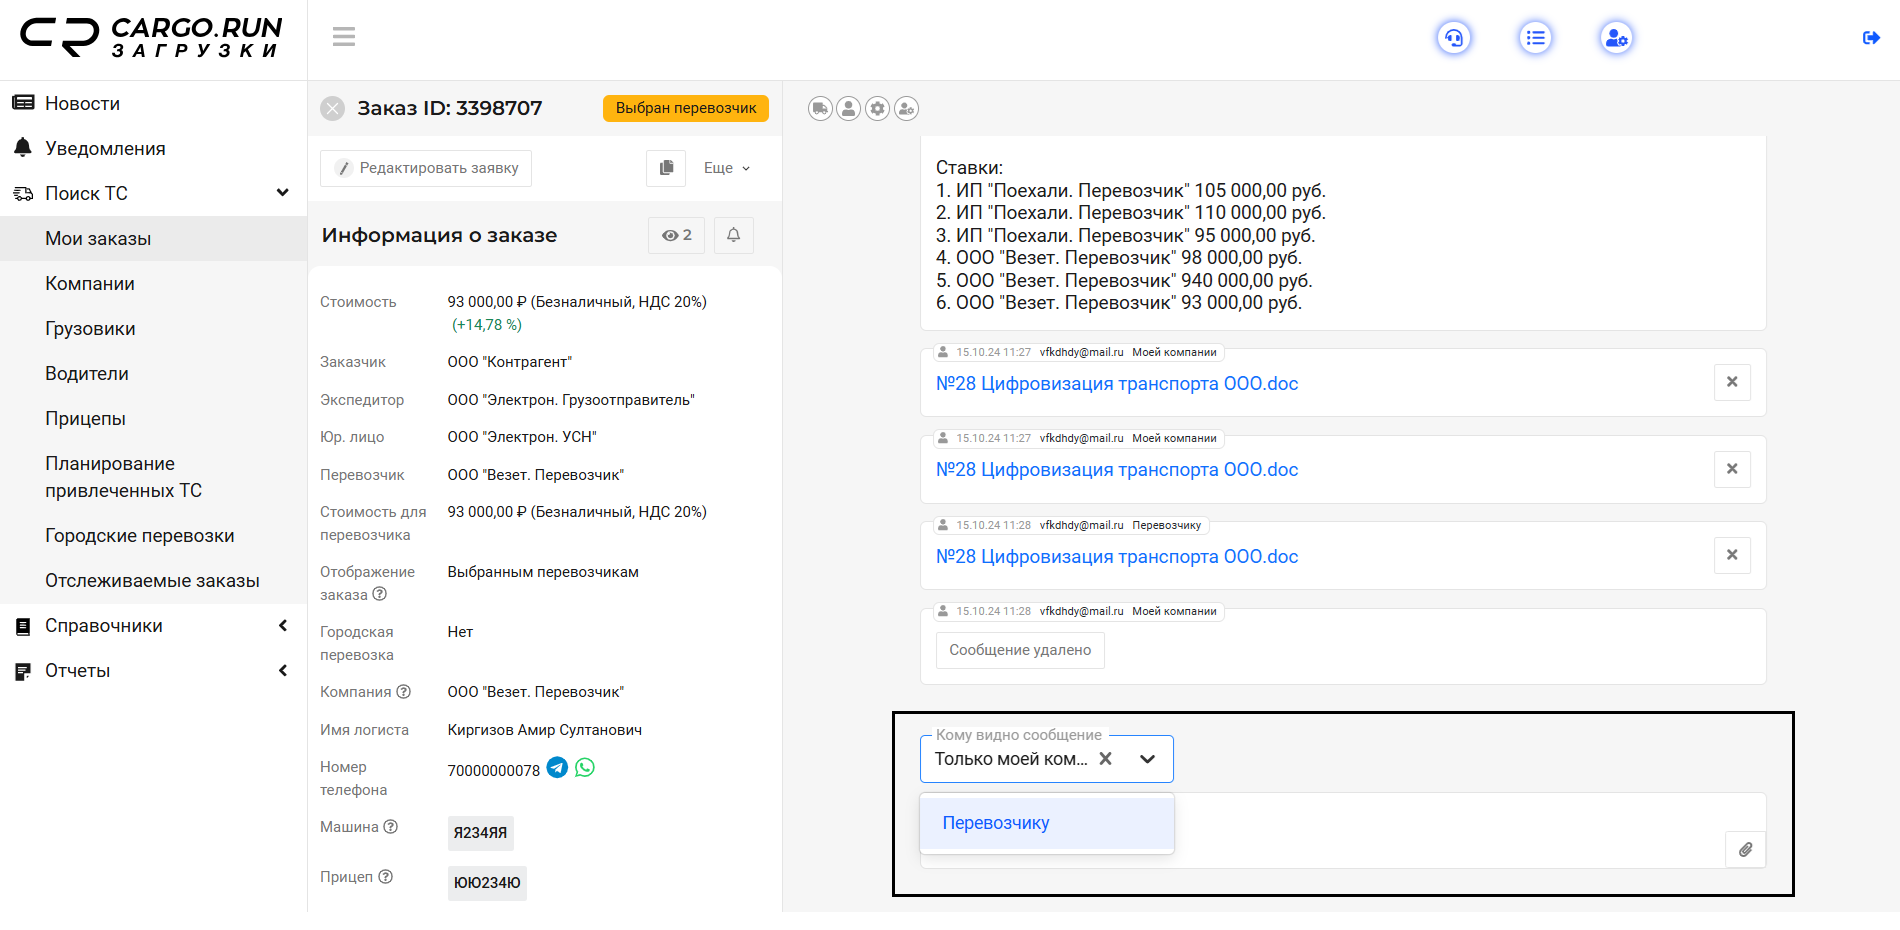This screenshot has width=1900, height=930.
Task: Open WhatsApp chat for logist phone
Action: click(585, 768)
